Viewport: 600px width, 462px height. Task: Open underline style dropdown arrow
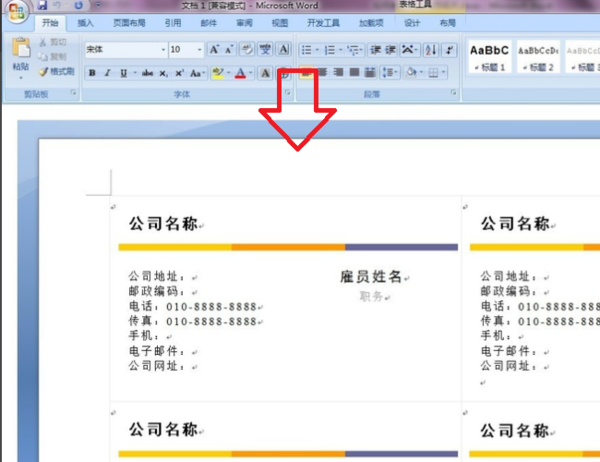pos(135,73)
